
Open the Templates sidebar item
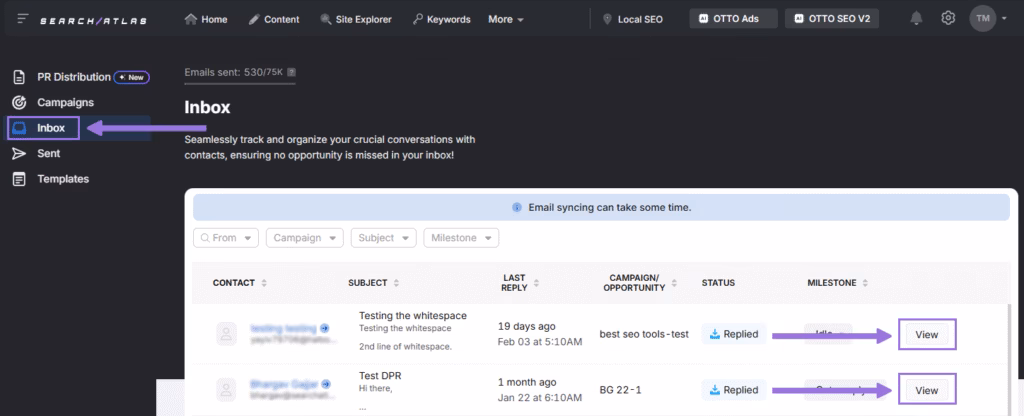[62, 179]
